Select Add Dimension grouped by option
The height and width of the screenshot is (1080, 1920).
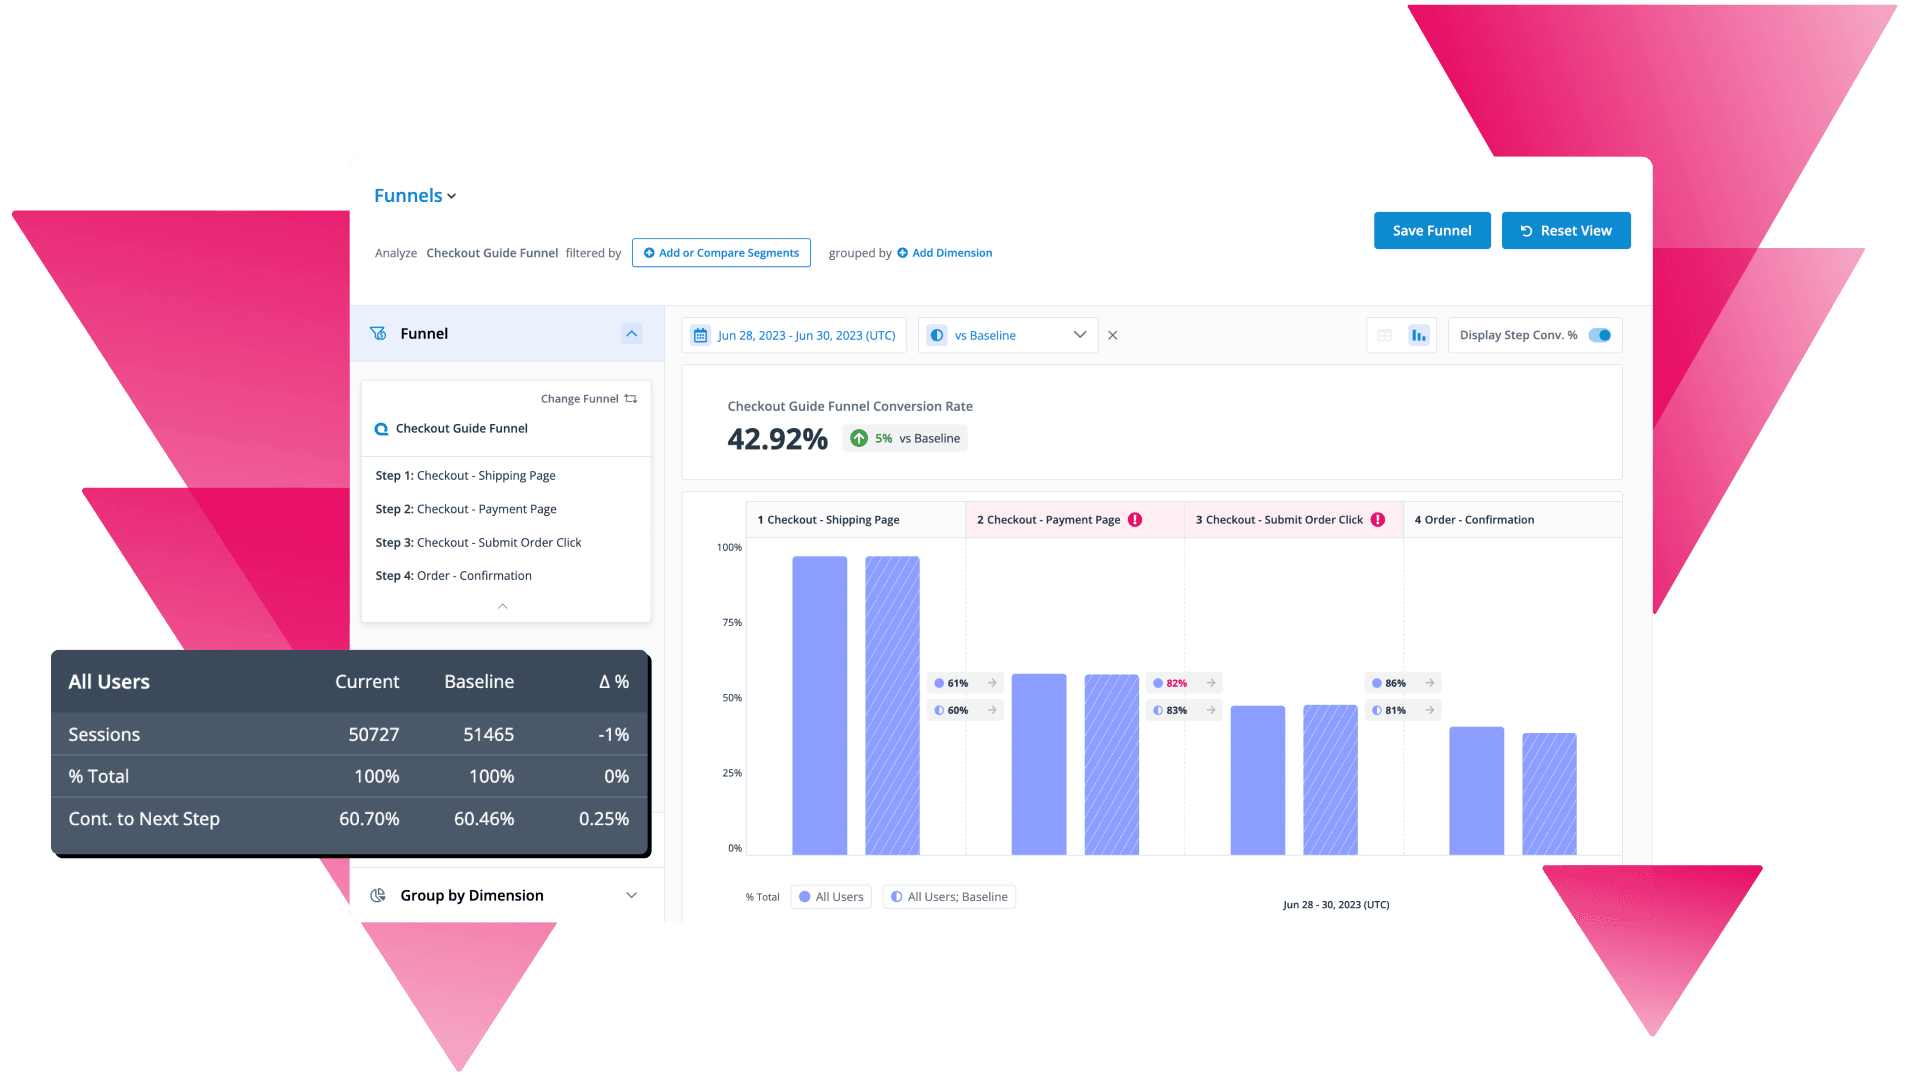(943, 252)
